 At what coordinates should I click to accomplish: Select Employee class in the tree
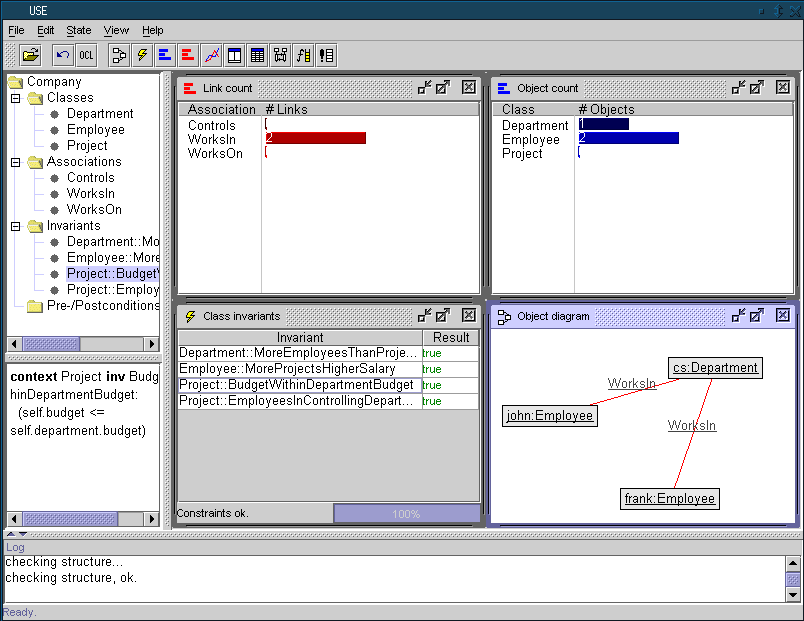click(95, 130)
